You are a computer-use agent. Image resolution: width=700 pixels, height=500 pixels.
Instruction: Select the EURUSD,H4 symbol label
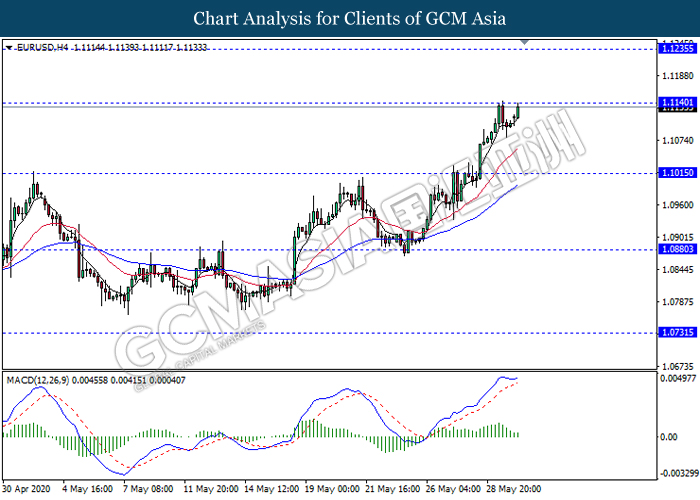43,47
